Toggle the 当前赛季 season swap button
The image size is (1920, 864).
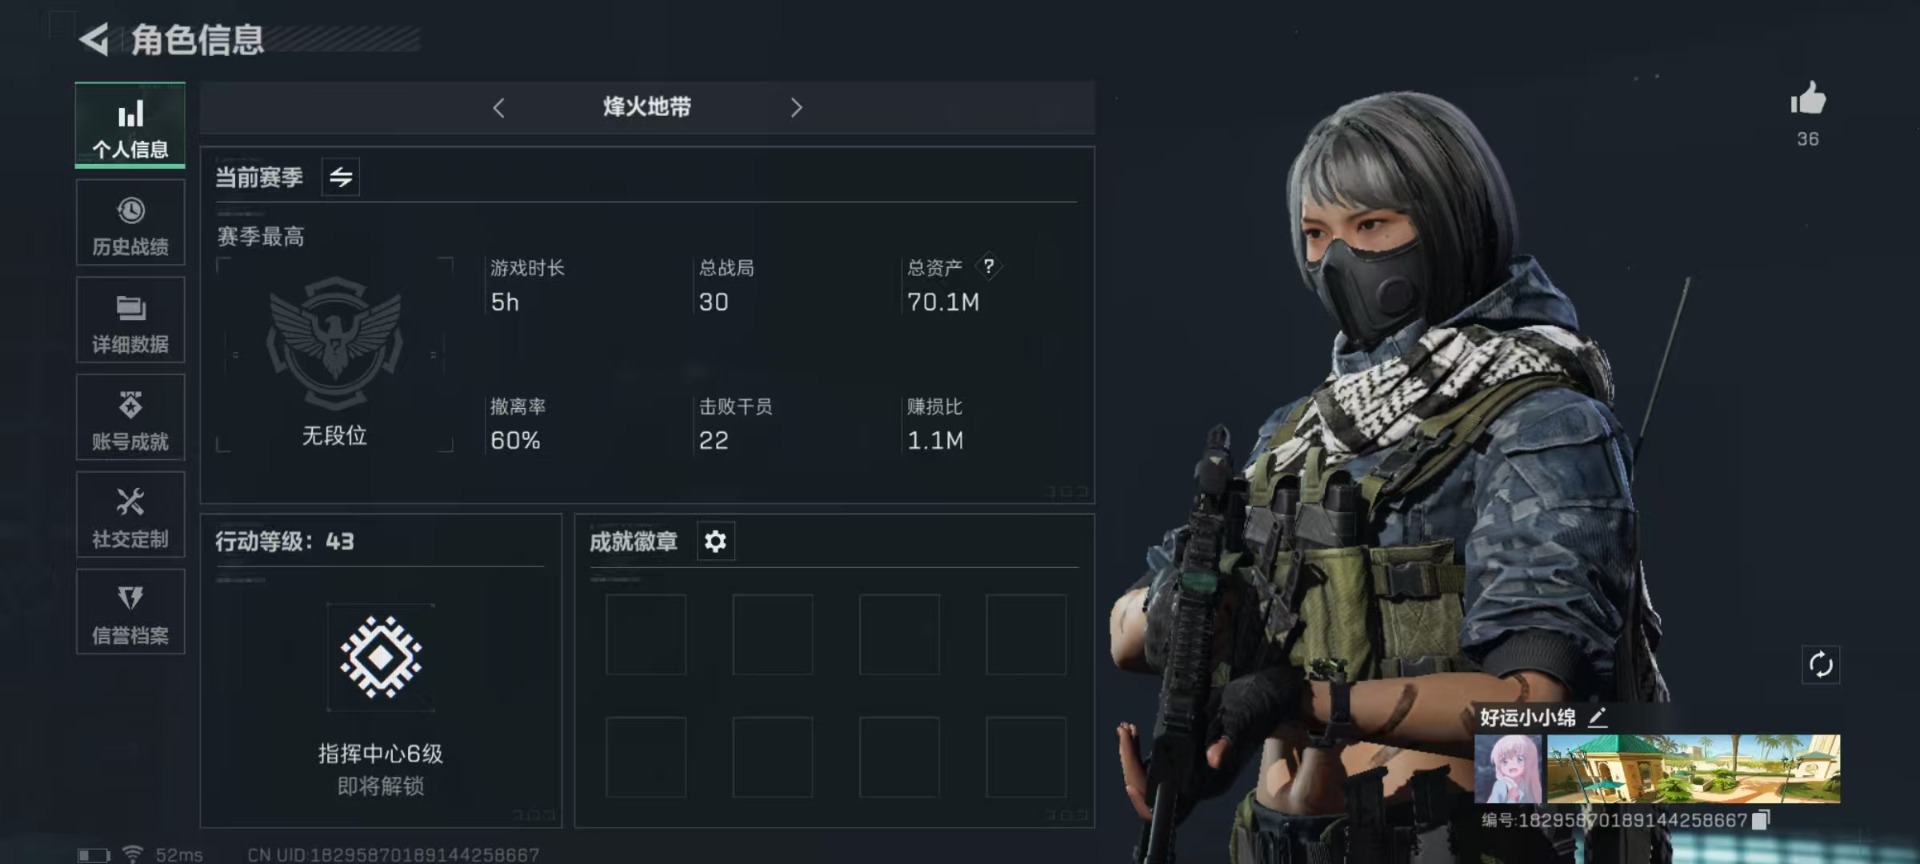(341, 178)
